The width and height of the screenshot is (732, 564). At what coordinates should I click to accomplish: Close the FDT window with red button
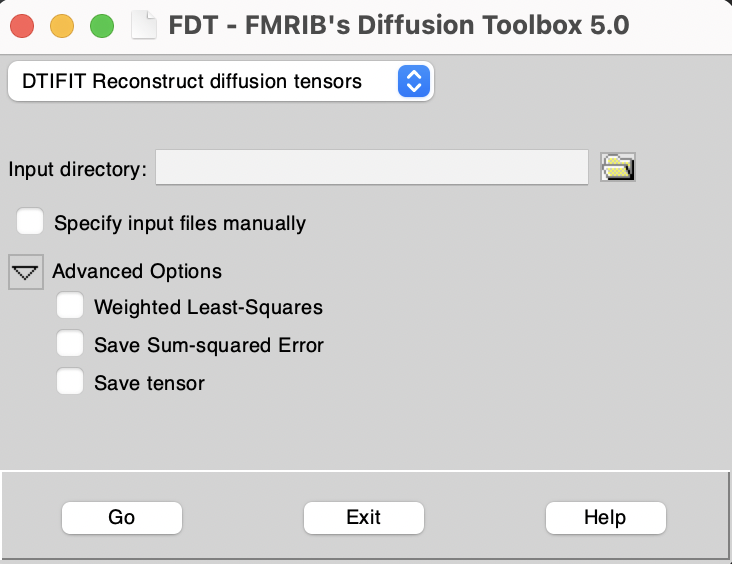coord(22,26)
